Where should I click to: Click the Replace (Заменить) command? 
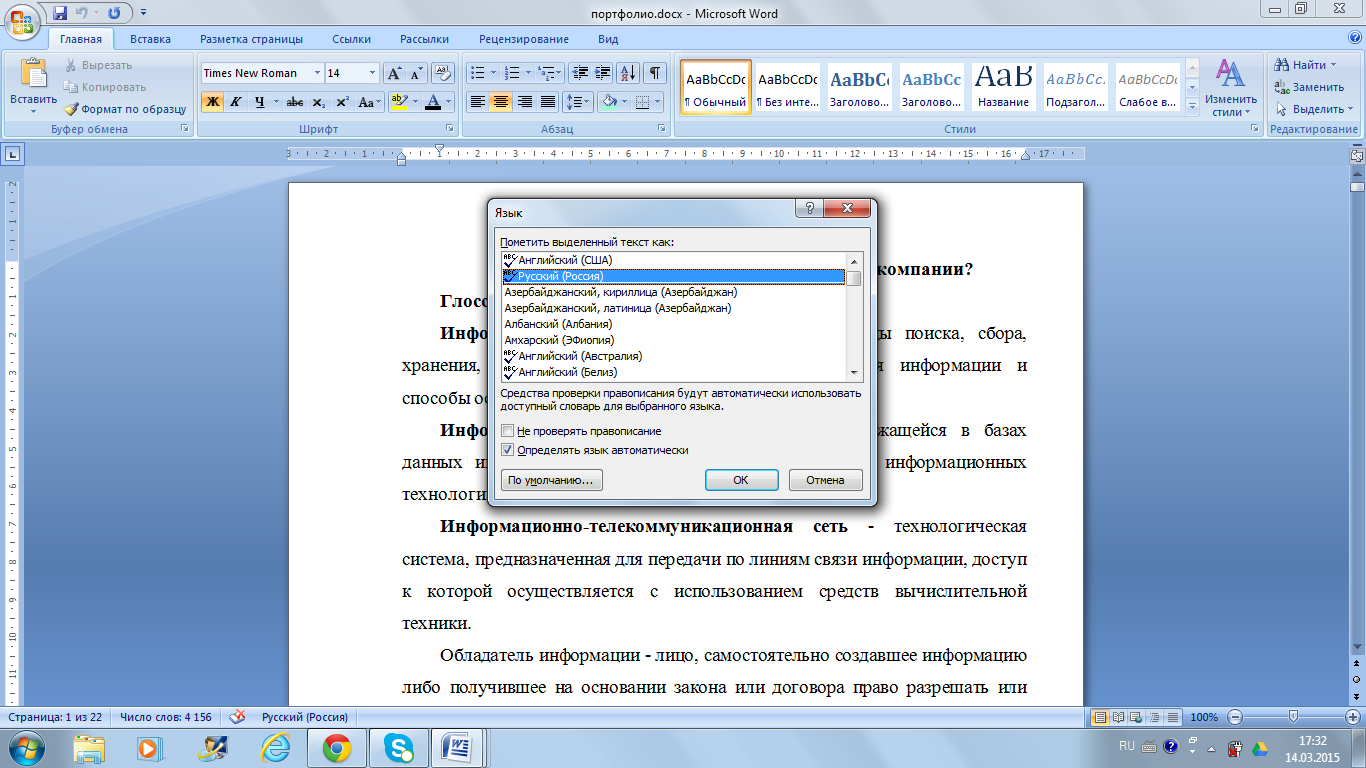(x=1309, y=87)
